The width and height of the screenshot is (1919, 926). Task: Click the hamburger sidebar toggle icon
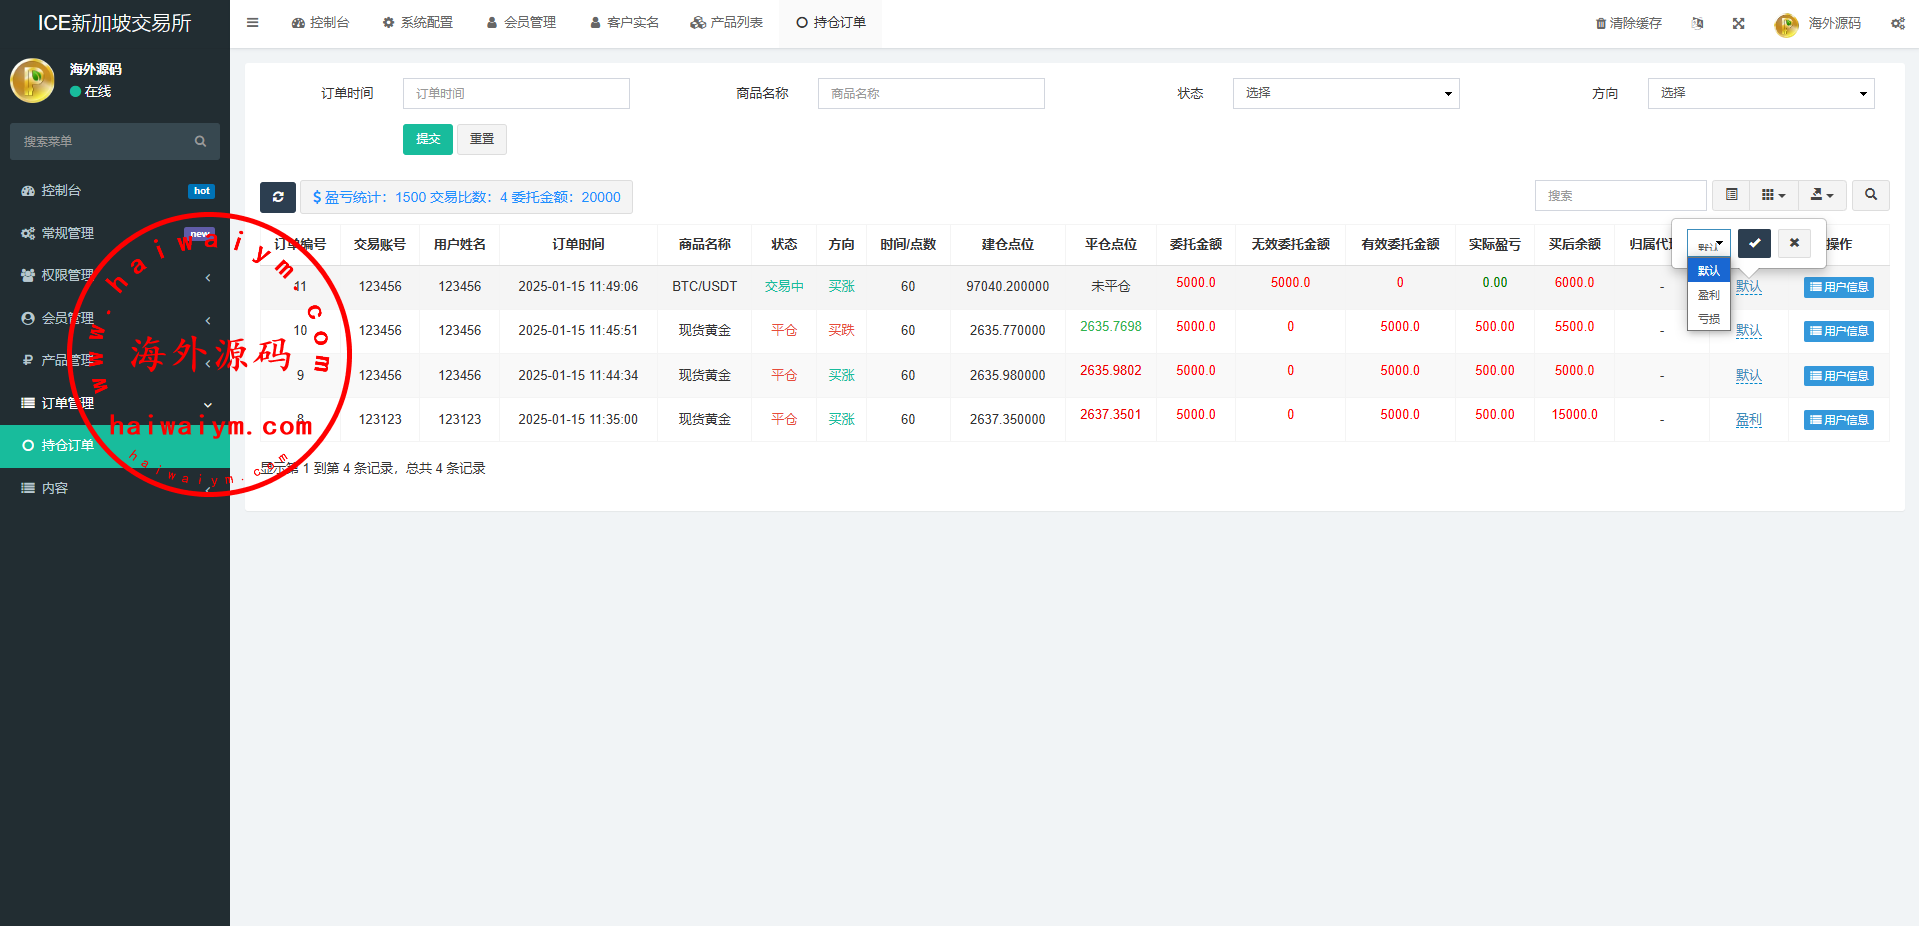point(252,22)
